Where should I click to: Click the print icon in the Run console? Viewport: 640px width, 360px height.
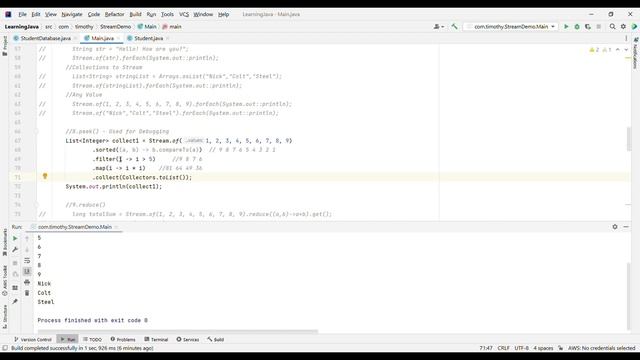(27, 282)
